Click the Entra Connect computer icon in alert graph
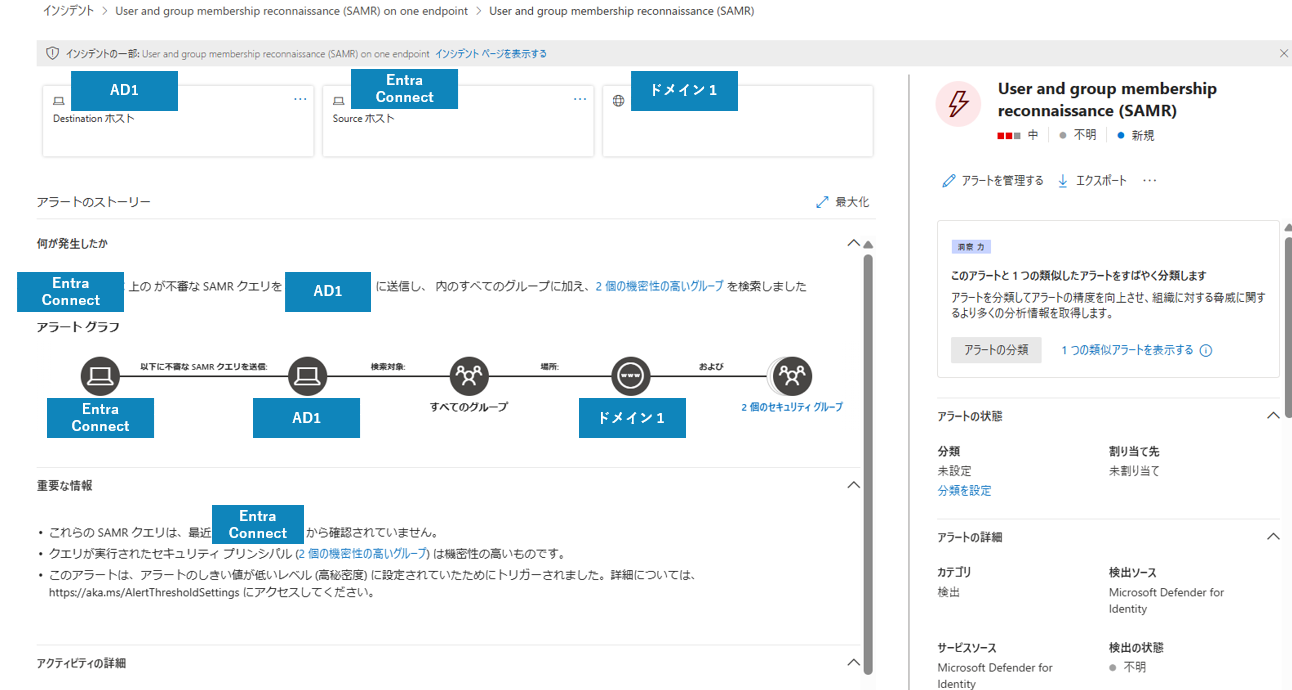Screen dimensions: 1292x690 [x=100, y=375]
